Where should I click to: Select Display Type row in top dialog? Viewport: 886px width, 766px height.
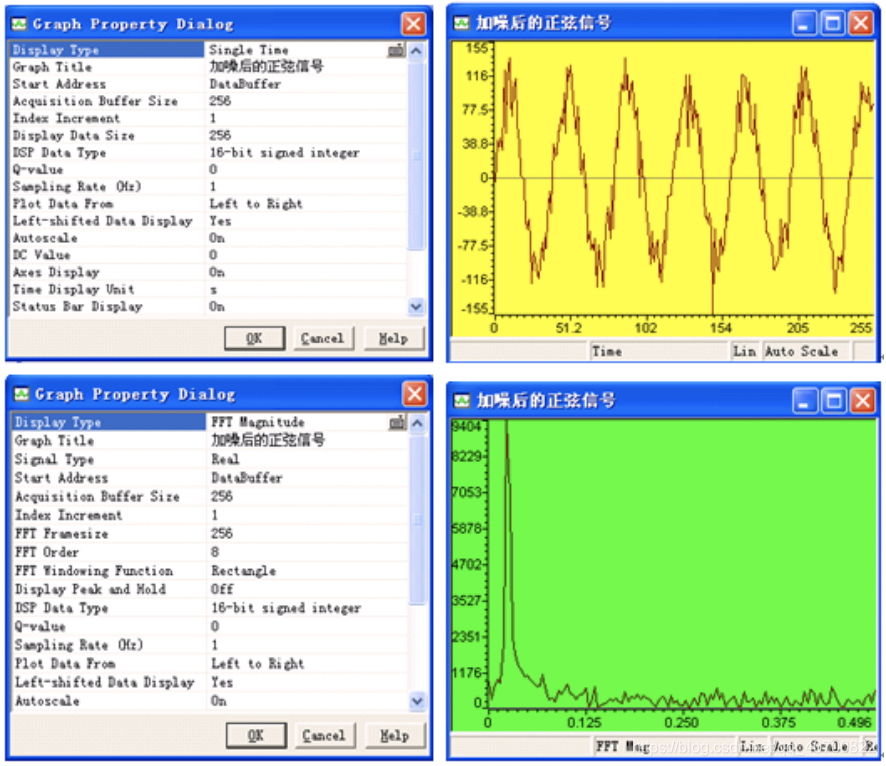[209, 50]
